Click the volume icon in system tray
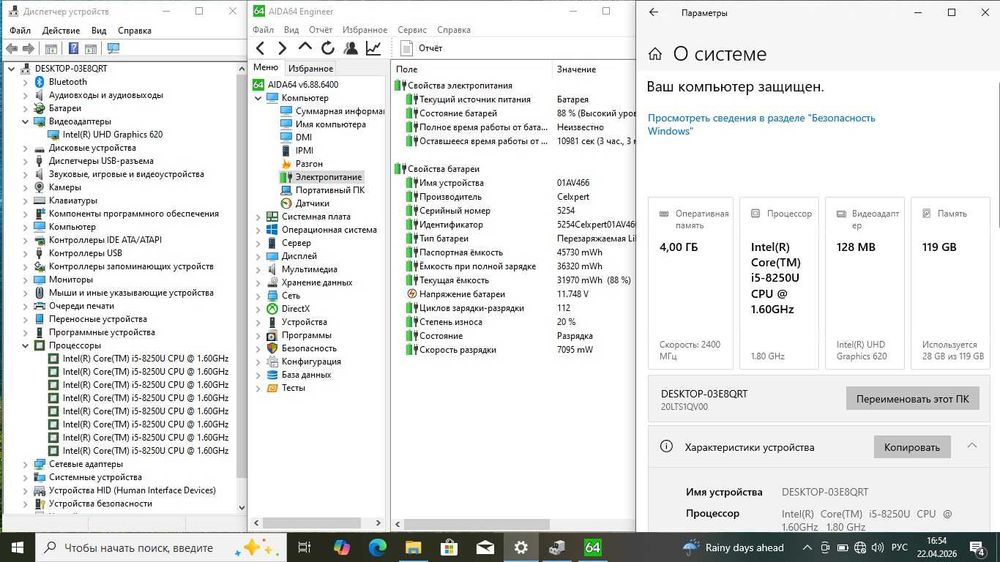This screenshot has height=562, width=1000. (878, 547)
